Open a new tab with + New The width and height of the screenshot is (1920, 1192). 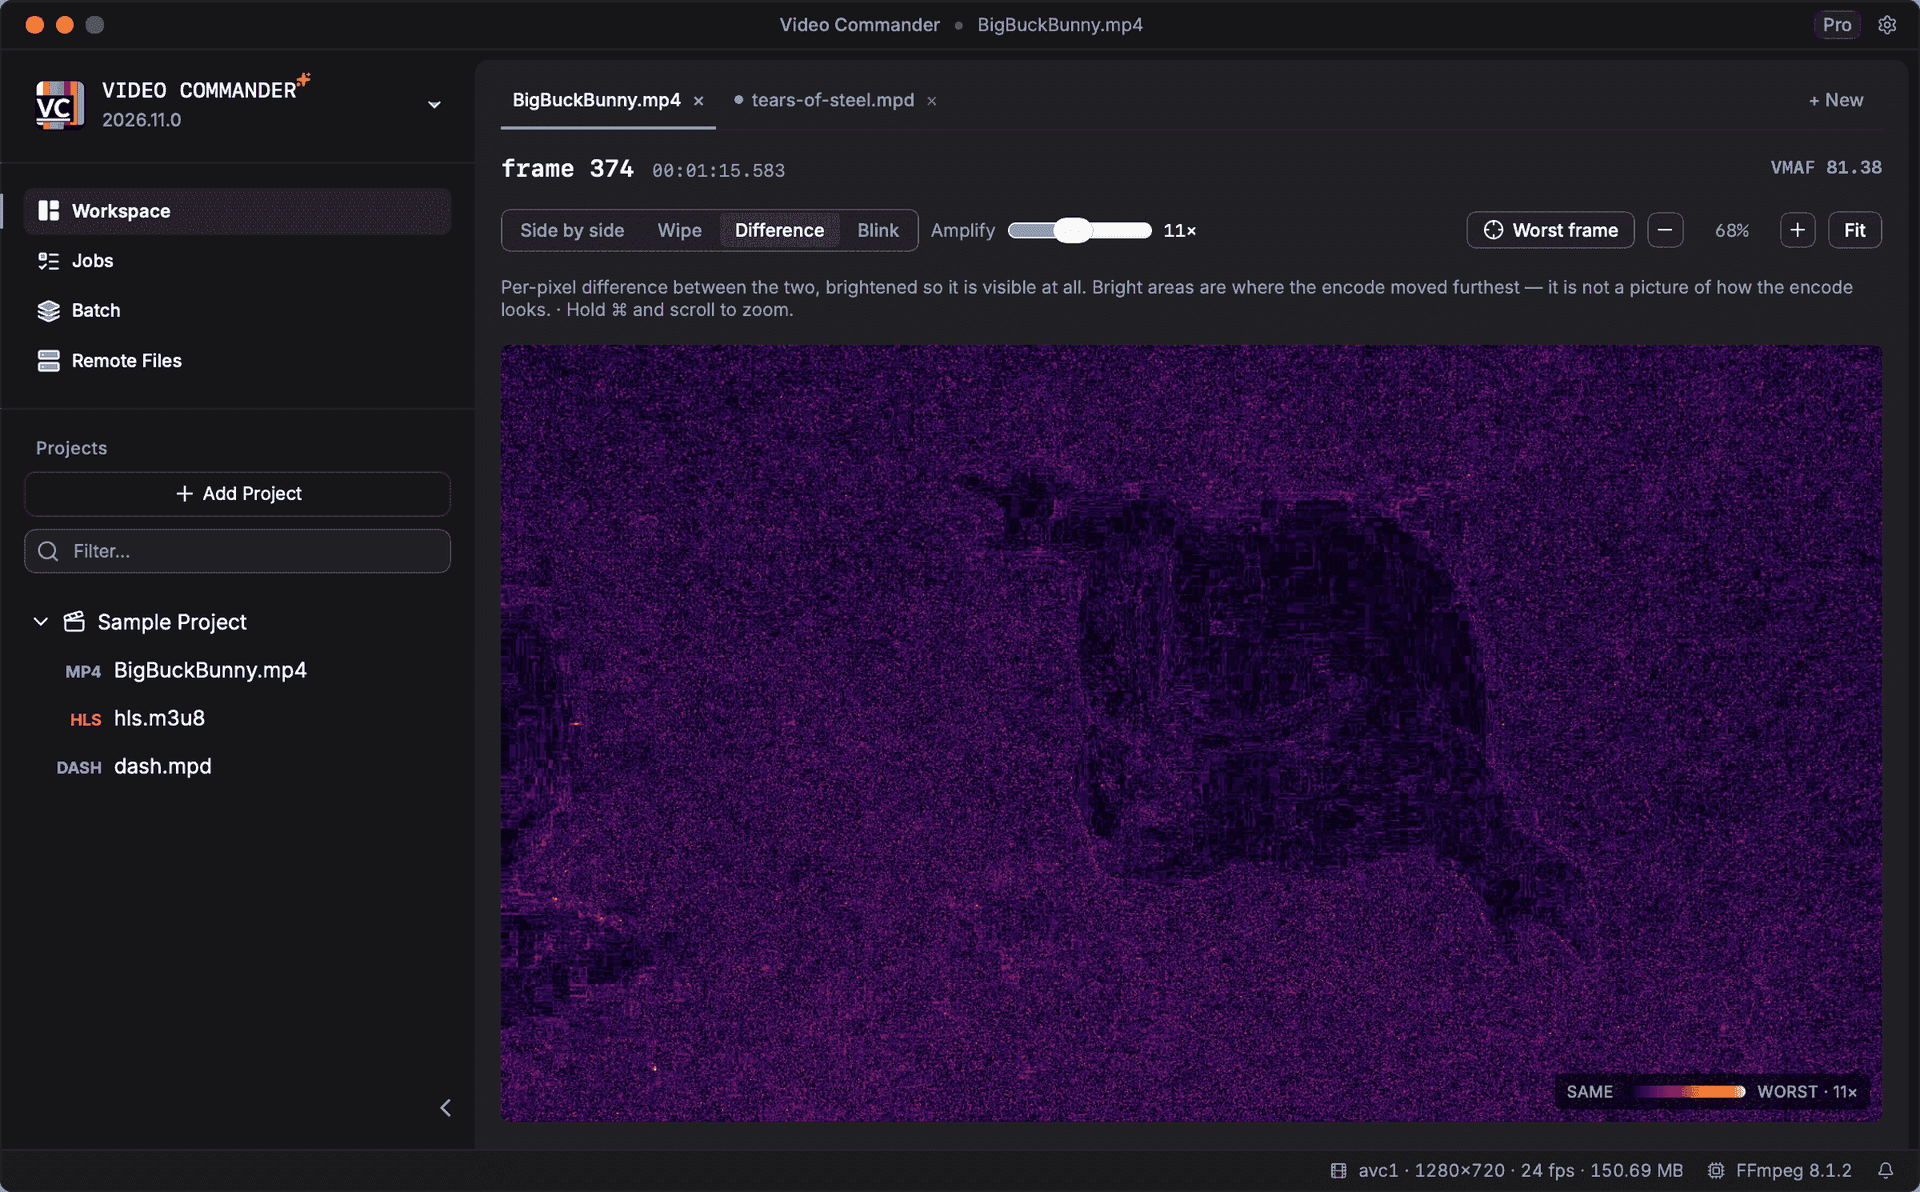pyautogui.click(x=1836, y=100)
